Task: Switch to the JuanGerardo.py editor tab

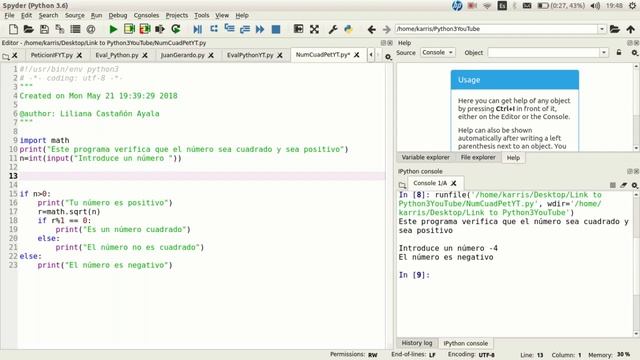Action: point(182,55)
